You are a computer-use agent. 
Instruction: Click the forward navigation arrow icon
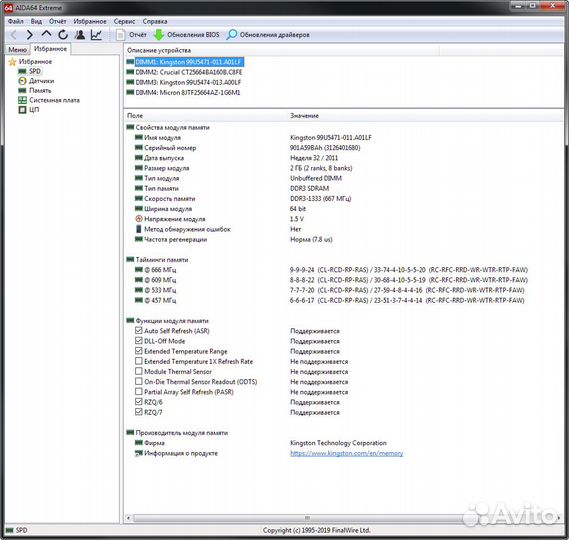pos(30,35)
